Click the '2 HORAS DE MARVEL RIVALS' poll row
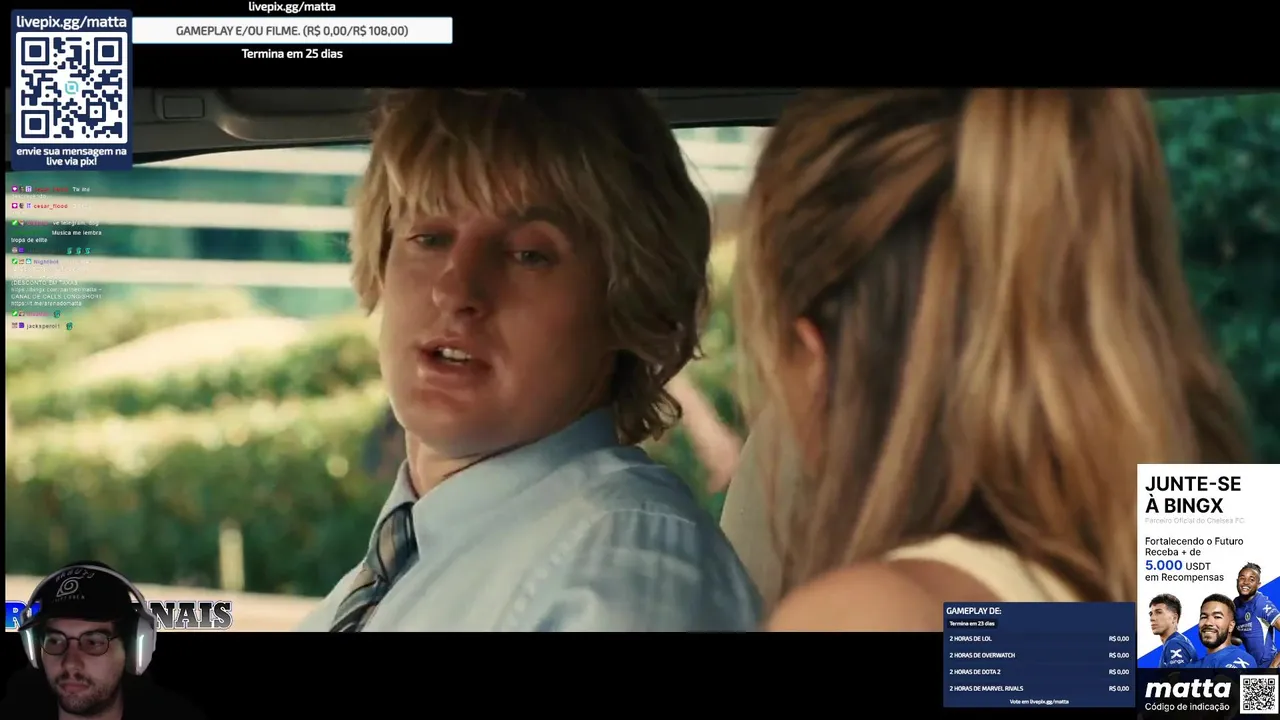Screen dimensions: 1280x720 tap(1038, 688)
